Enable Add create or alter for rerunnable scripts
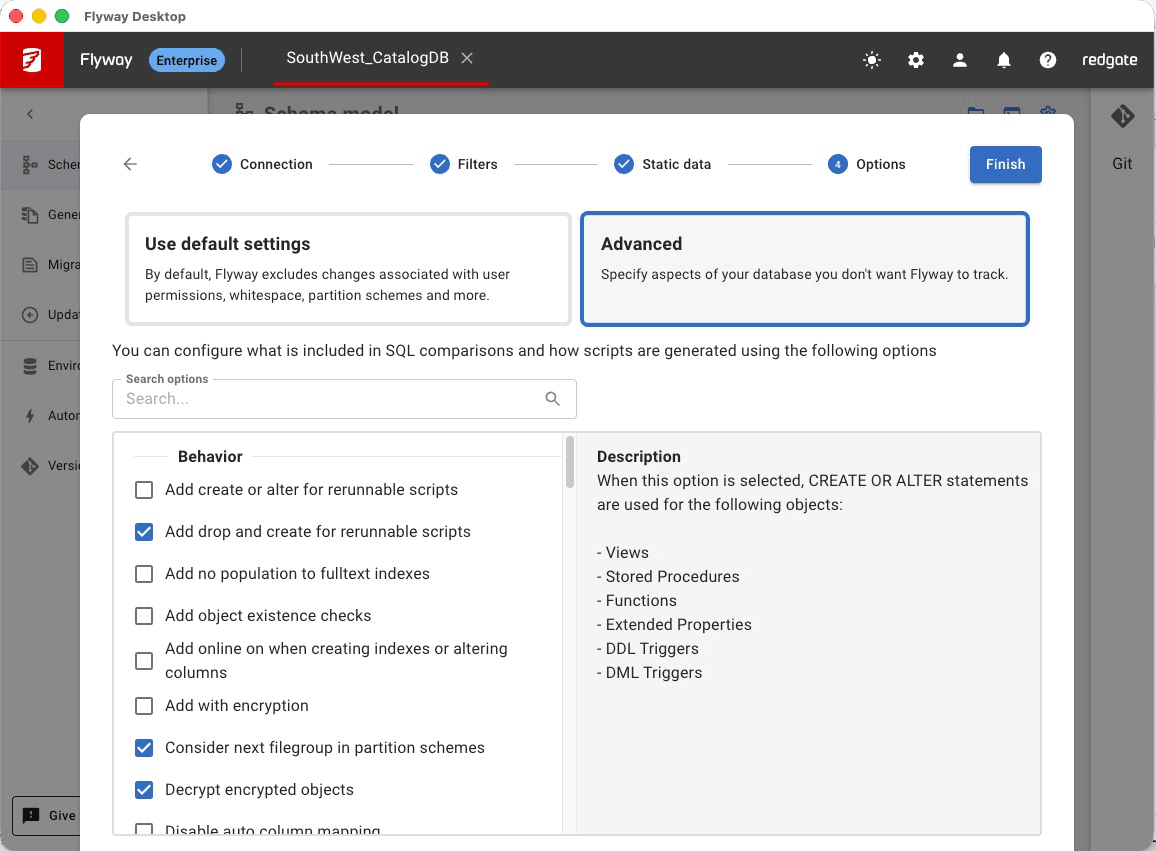Image resolution: width=1156 pixels, height=851 pixels. point(144,490)
